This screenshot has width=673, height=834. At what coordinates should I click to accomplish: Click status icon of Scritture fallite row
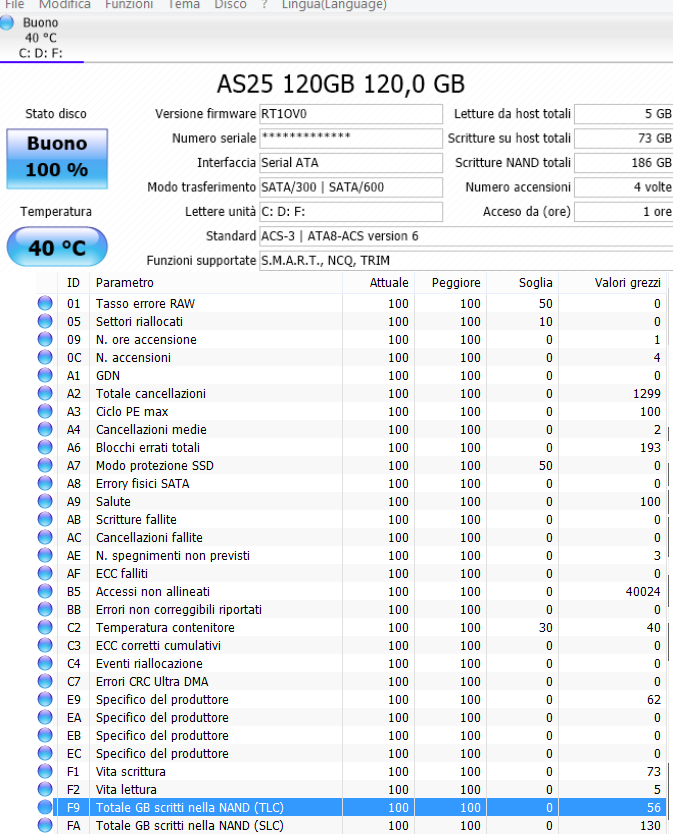45,519
